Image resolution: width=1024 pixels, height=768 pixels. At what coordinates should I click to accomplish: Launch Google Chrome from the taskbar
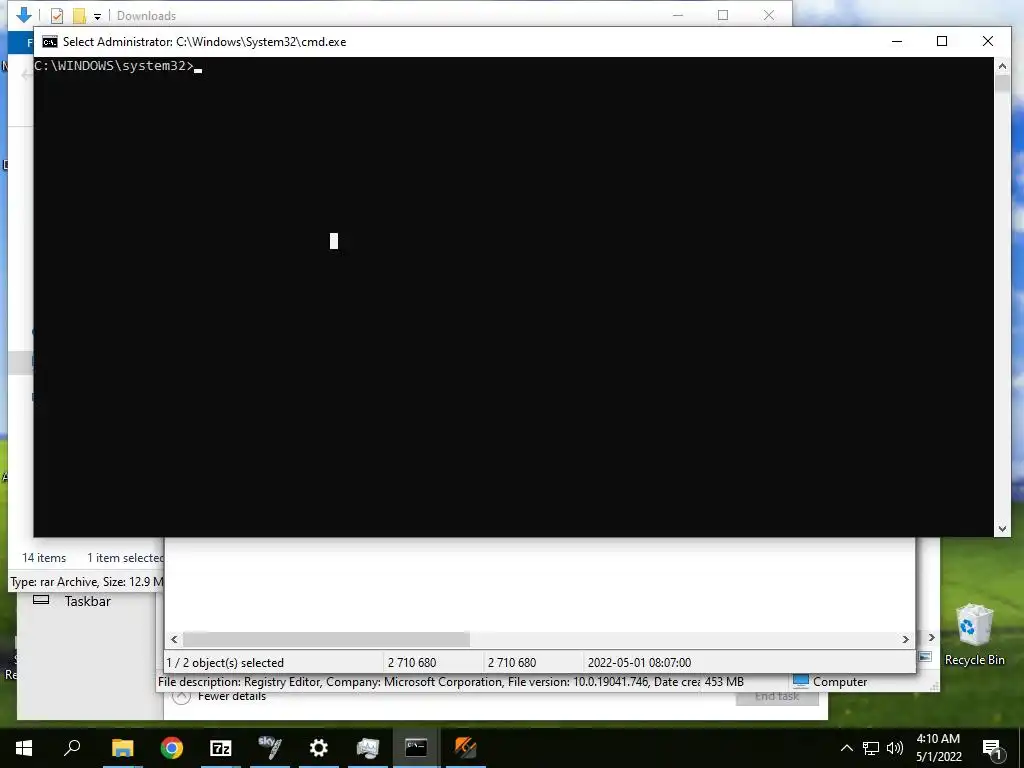click(172, 748)
